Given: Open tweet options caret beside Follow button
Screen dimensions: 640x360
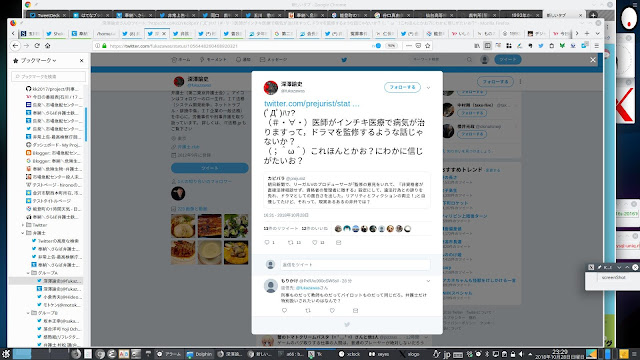Looking at the screenshot, I should 428,87.
